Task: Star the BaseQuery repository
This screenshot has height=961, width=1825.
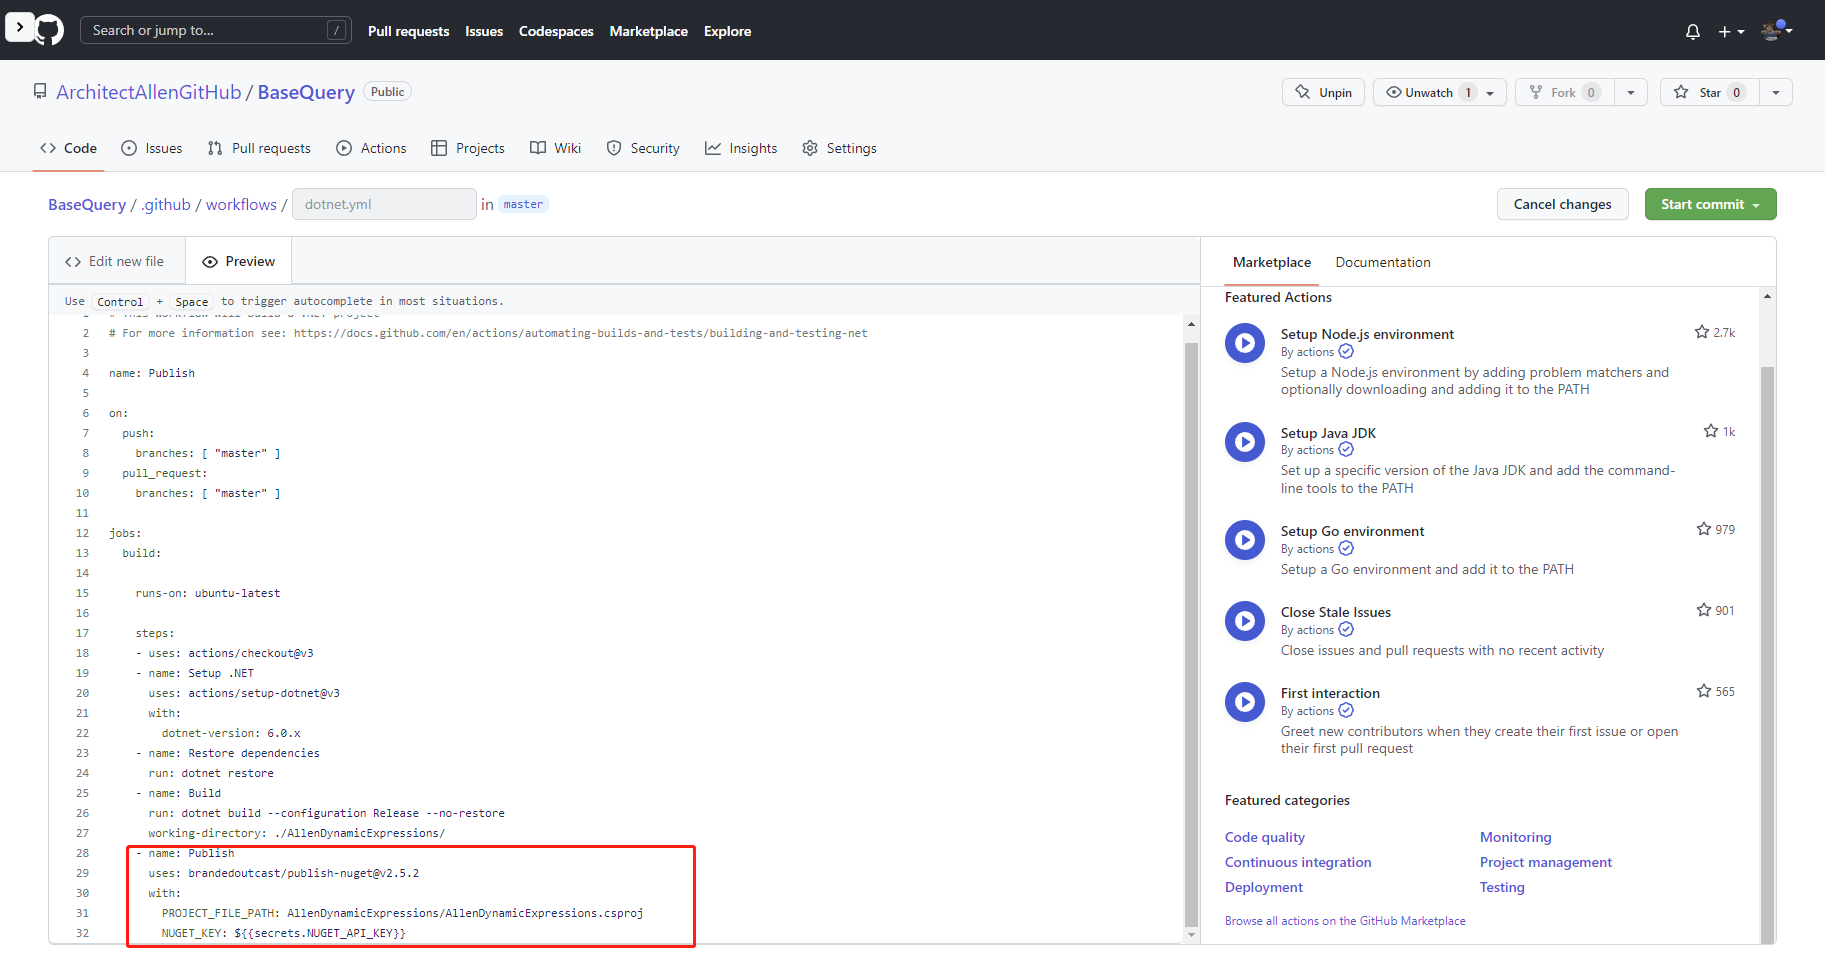Action: click(1709, 92)
